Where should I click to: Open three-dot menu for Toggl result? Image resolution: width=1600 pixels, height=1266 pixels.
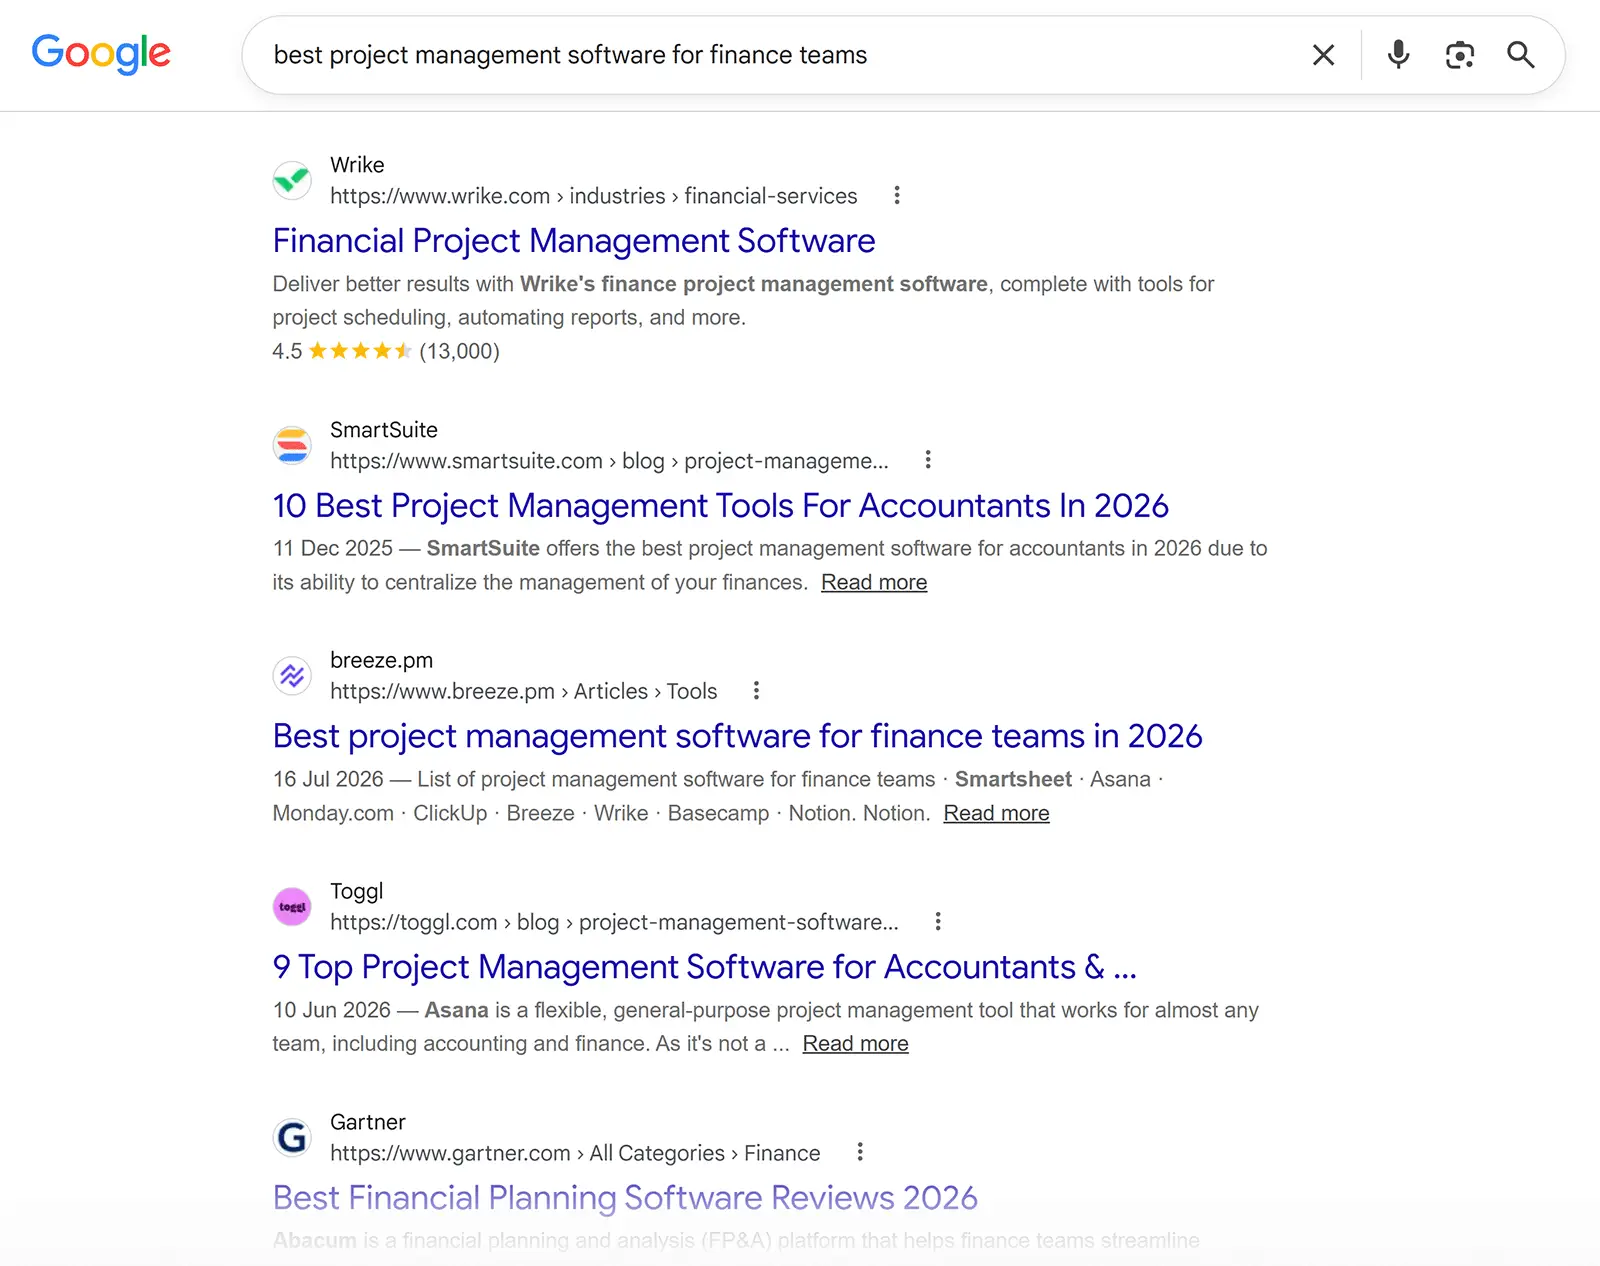(x=938, y=921)
